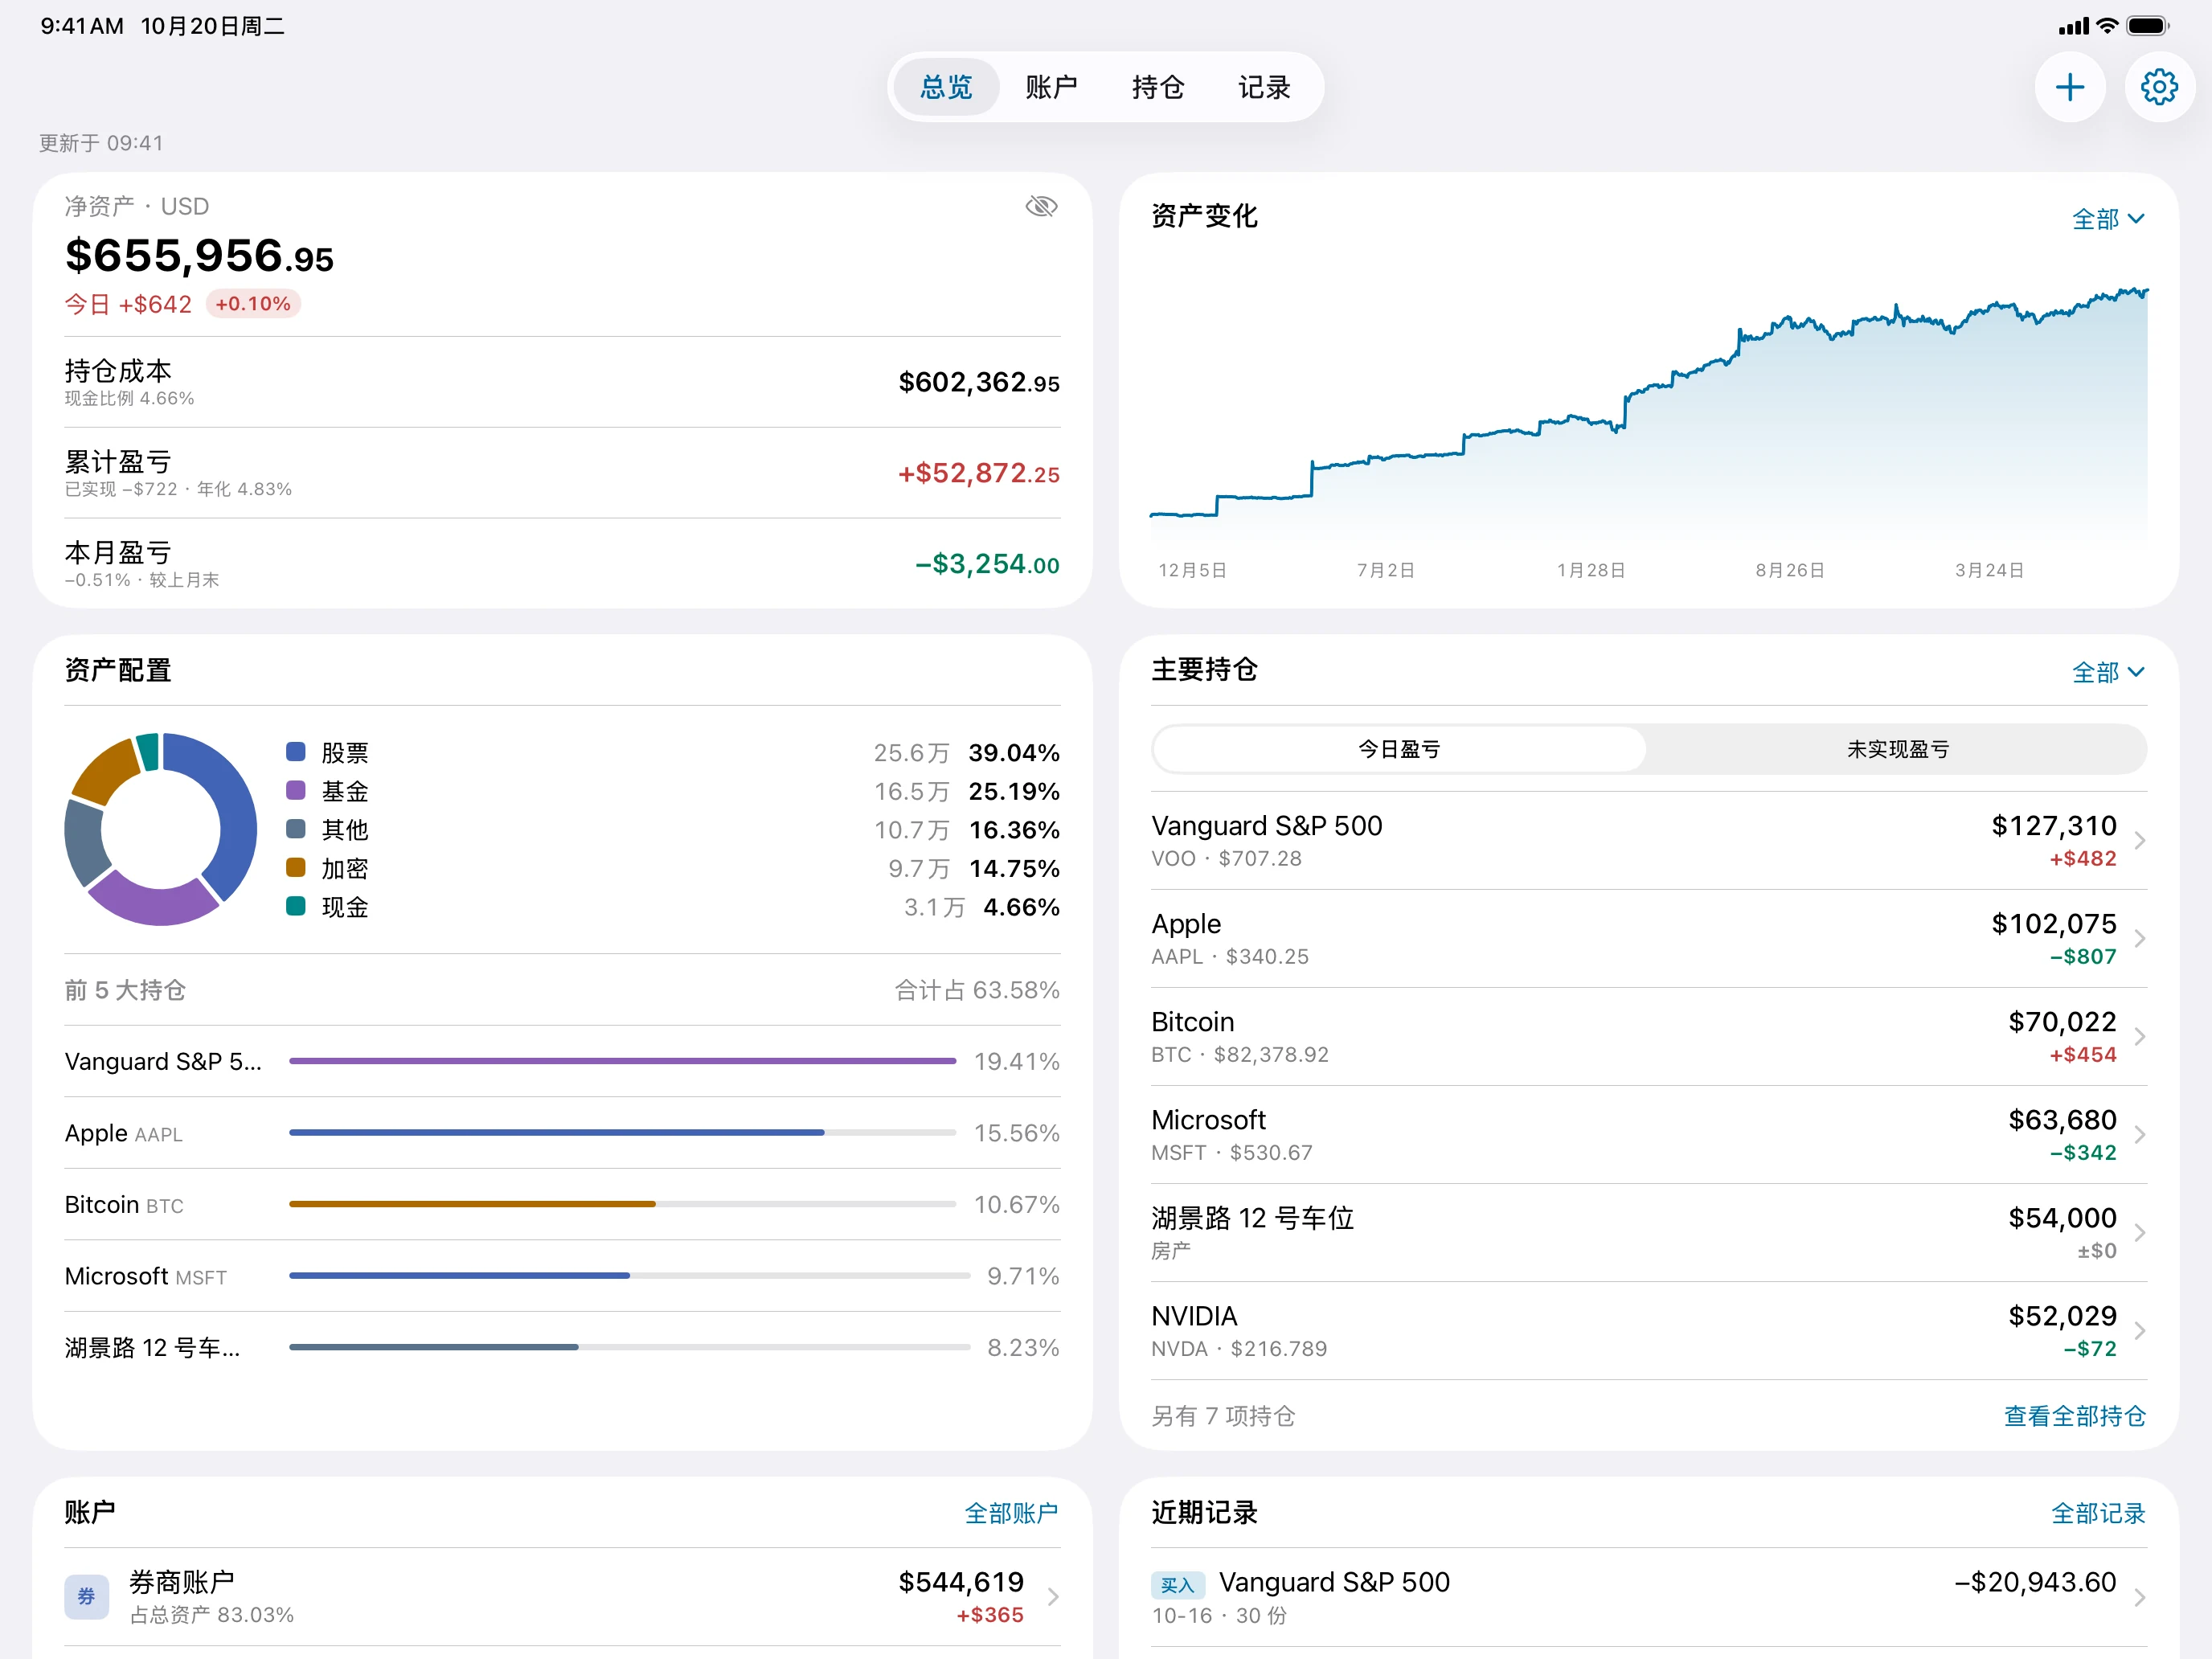Tap 加密 orange legend swatch

coord(296,867)
